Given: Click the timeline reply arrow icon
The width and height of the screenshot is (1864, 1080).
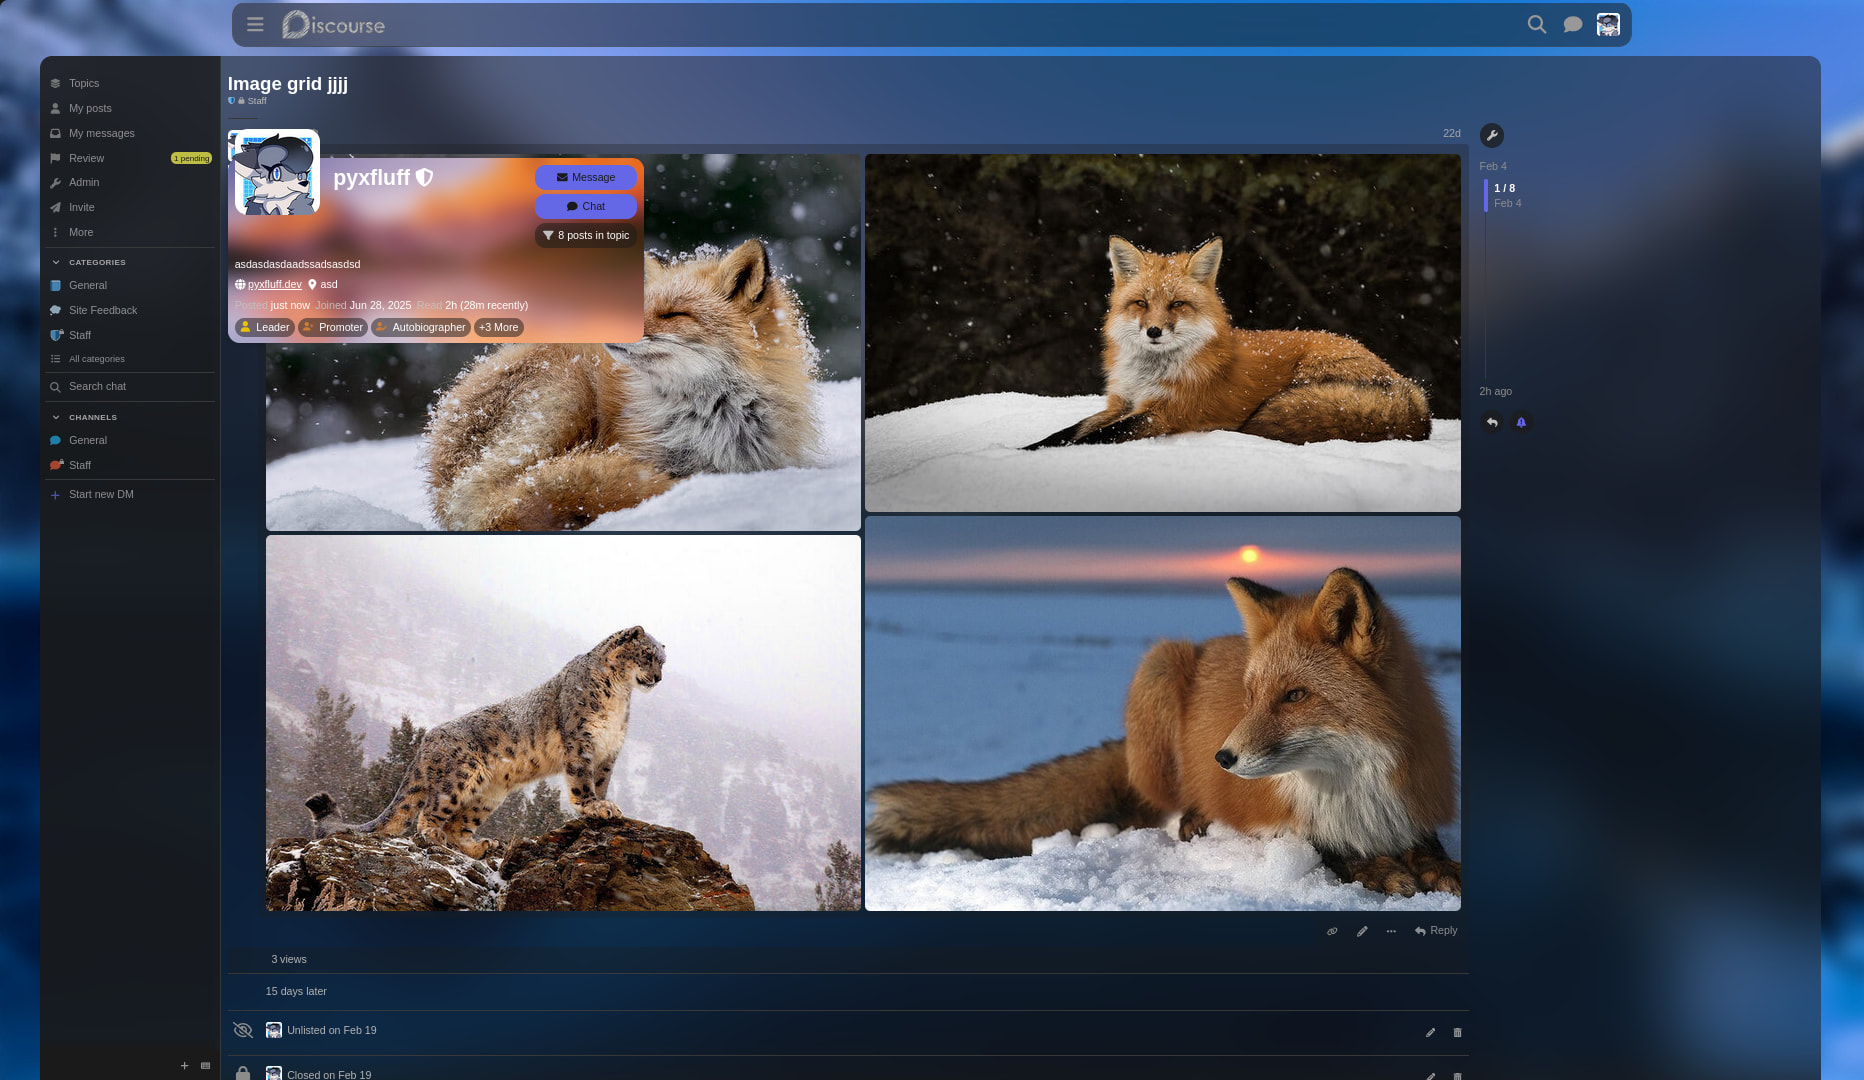Looking at the screenshot, I should pyautogui.click(x=1491, y=422).
